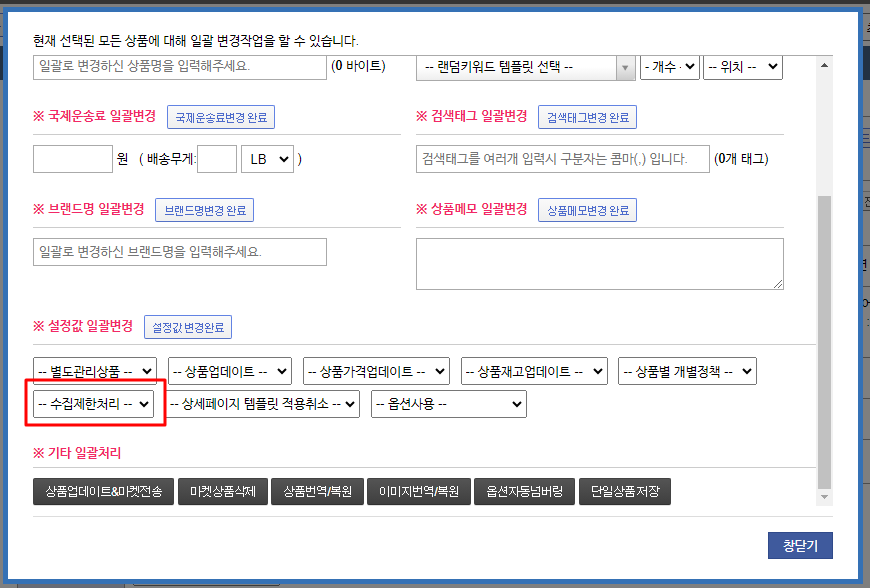The width and height of the screenshot is (870, 588).
Task: Click the 국제운송료변경 완료 button
Action: point(221,117)
